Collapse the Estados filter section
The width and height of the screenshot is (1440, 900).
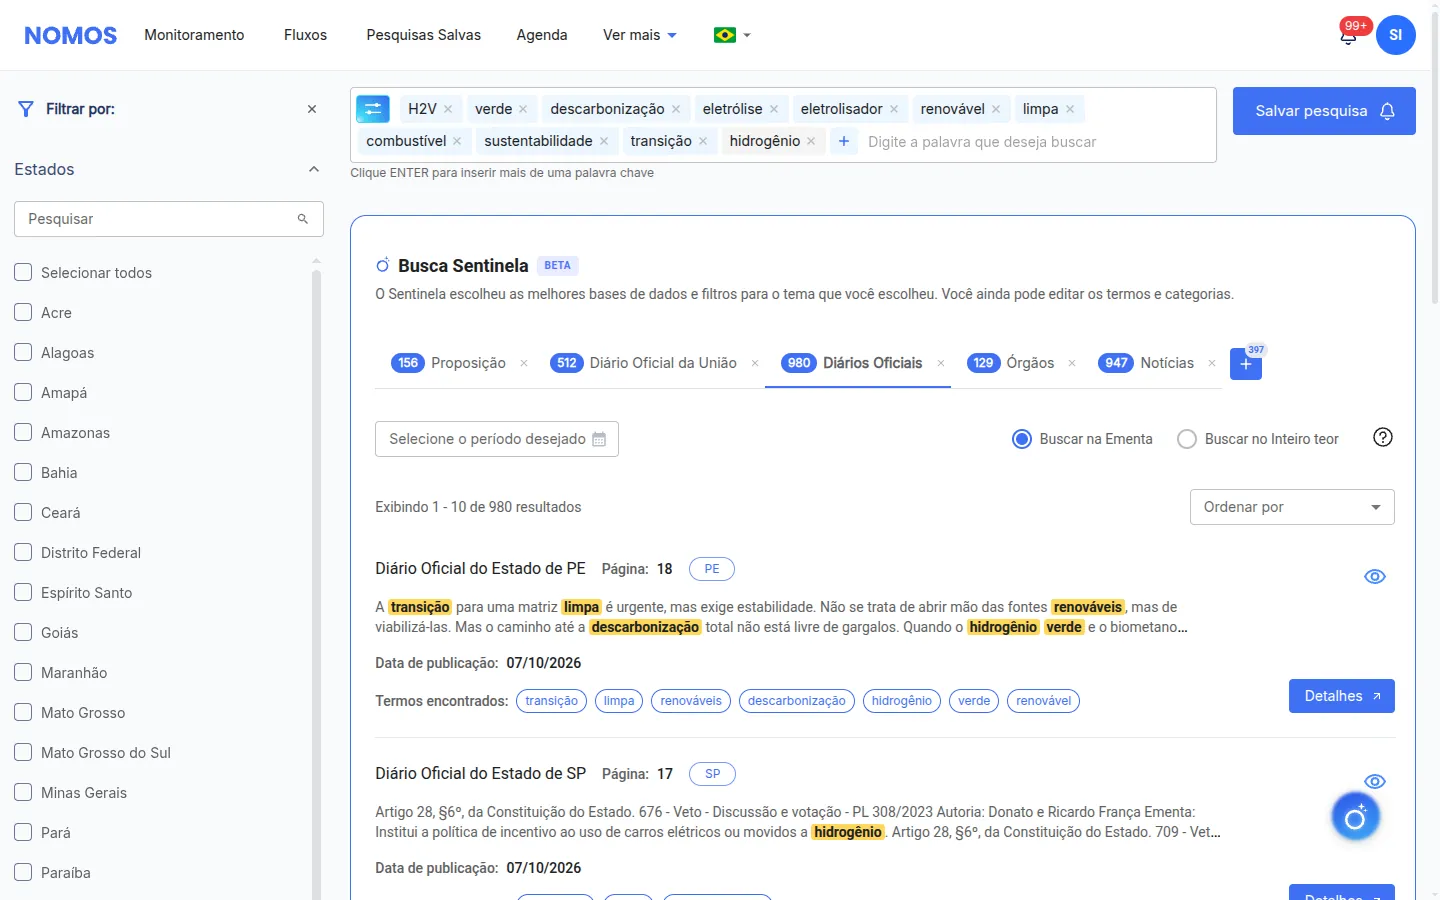click(314, 169)
